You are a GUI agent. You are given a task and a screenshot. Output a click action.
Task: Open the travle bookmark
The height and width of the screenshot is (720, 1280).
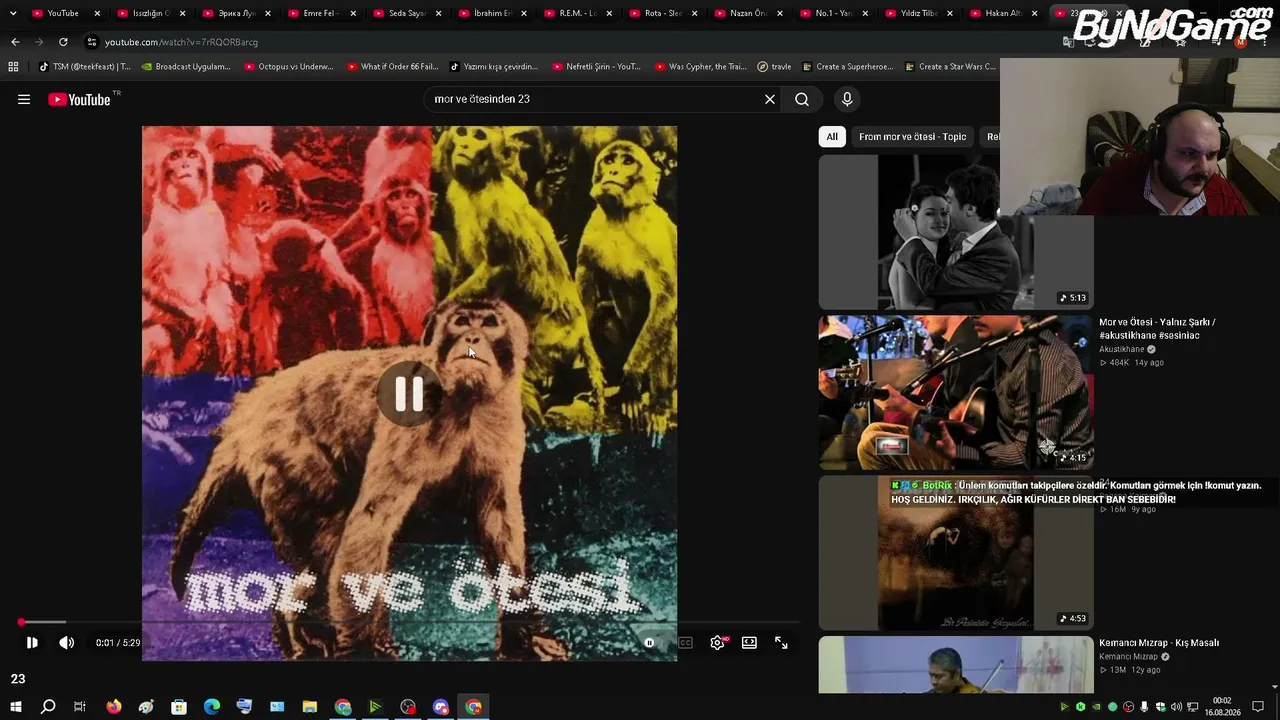pyautogui.click(x=774, y=67)
